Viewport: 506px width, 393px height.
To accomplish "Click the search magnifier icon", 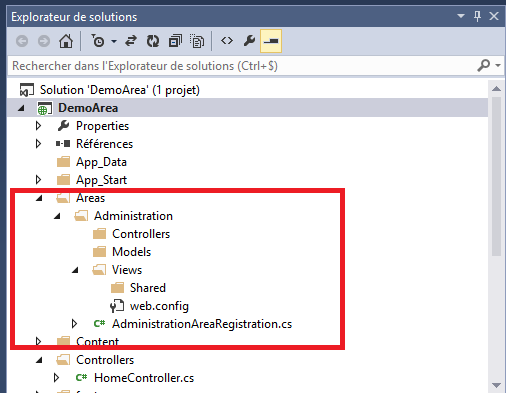I will pyautogui.click(x=484, y=65).
